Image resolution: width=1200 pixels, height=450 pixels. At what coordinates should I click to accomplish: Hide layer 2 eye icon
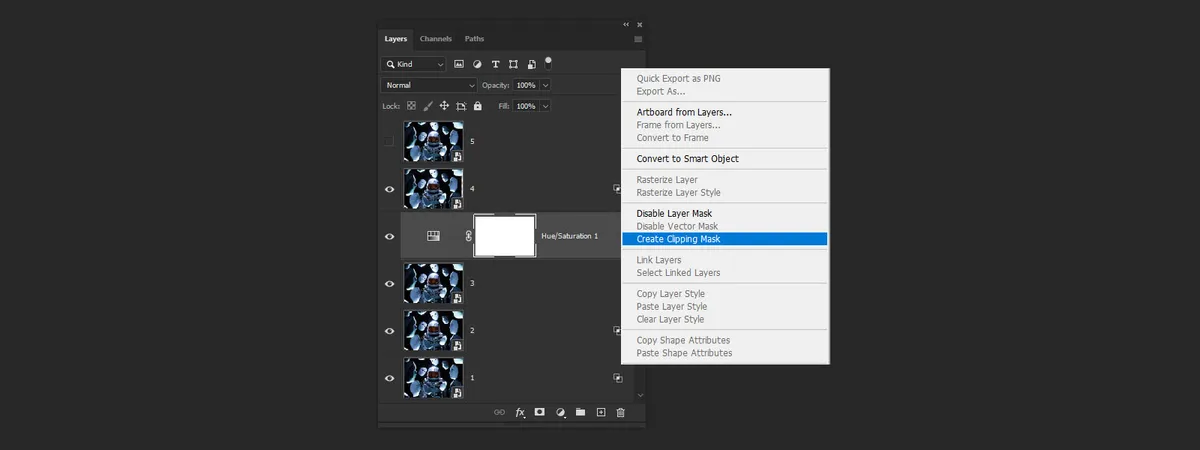pyautogui.click(x=390, y=330)
